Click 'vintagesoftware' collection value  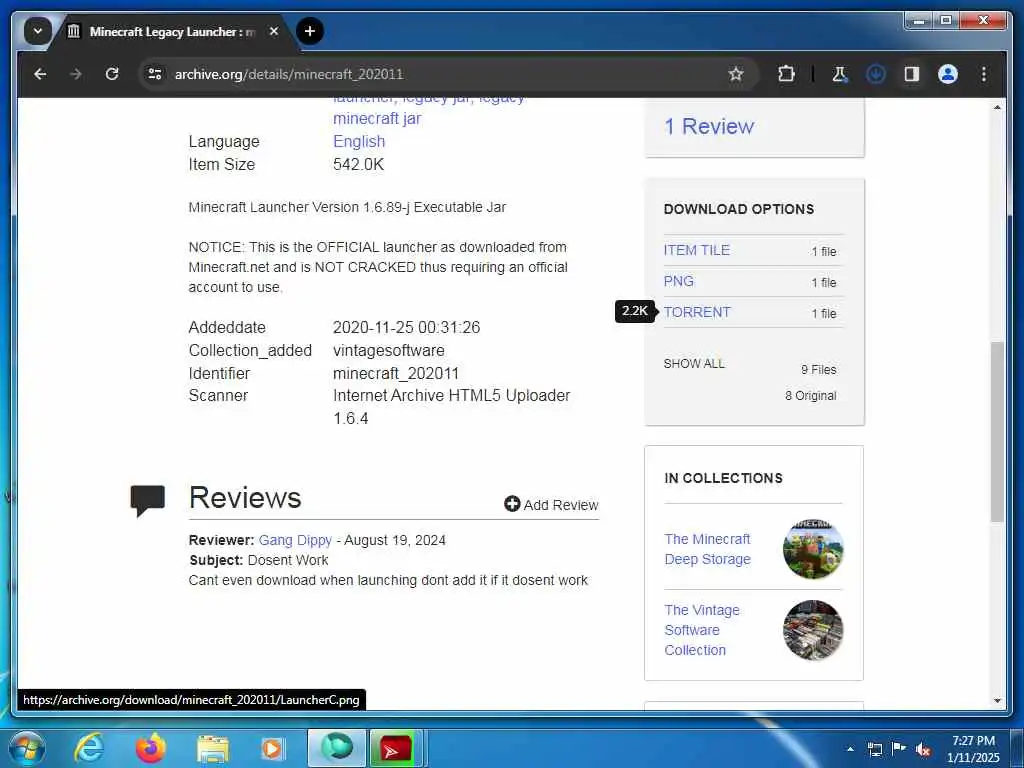pos(389,351)
